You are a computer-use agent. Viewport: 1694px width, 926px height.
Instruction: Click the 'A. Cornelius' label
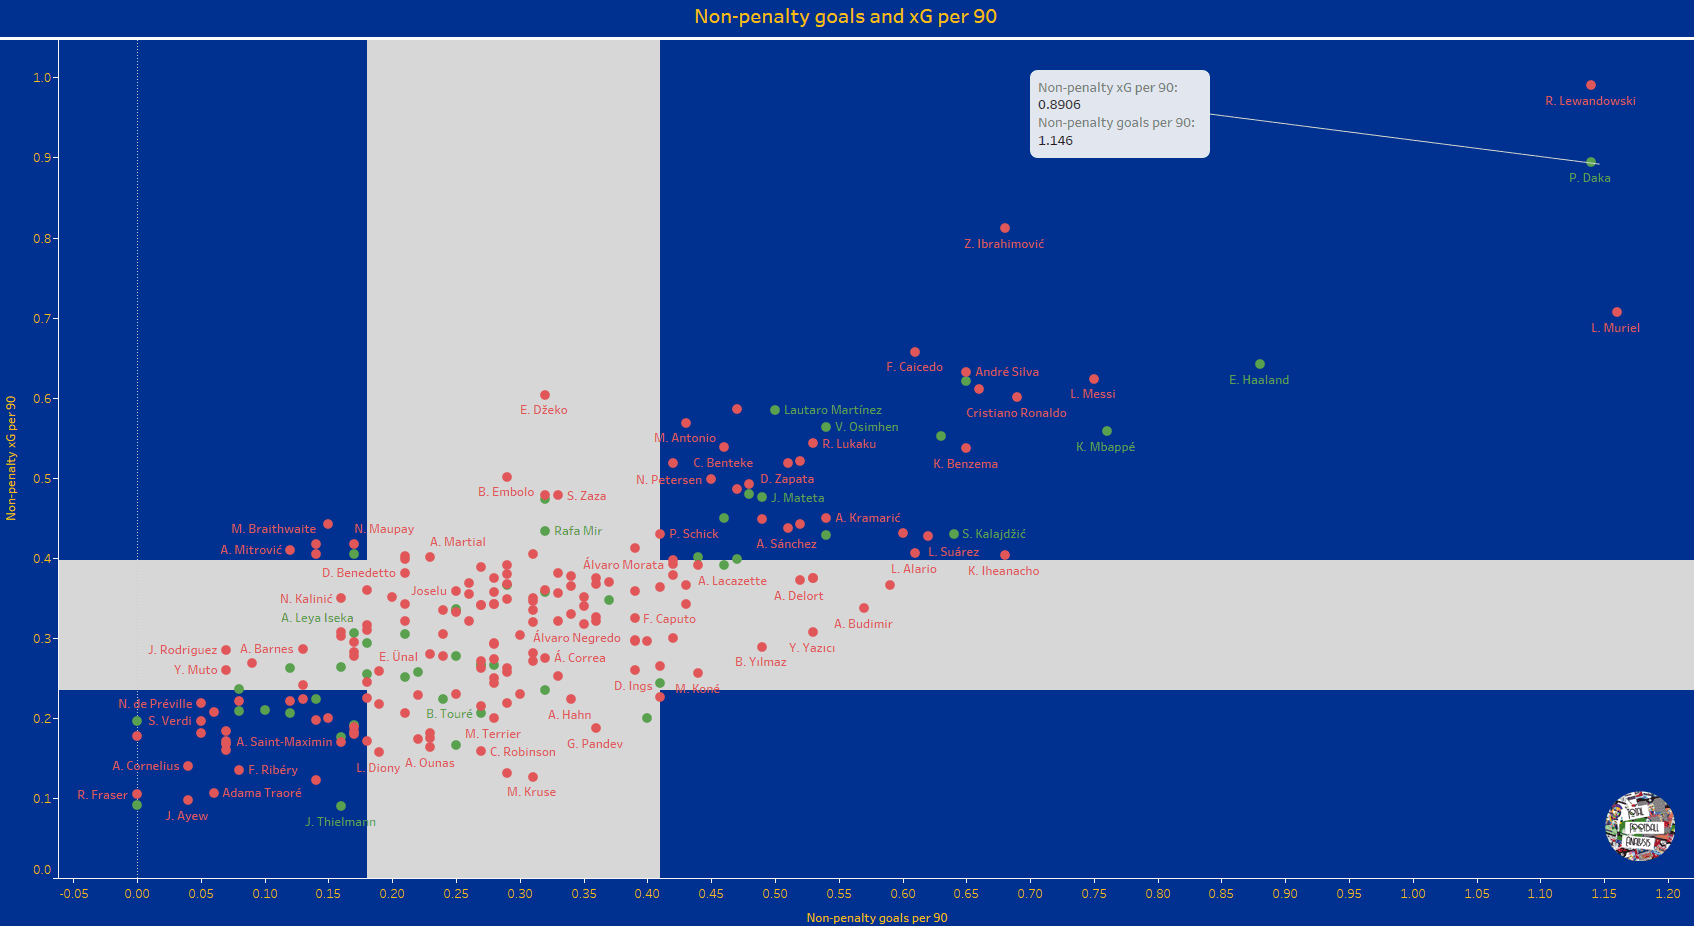[146, 766]
